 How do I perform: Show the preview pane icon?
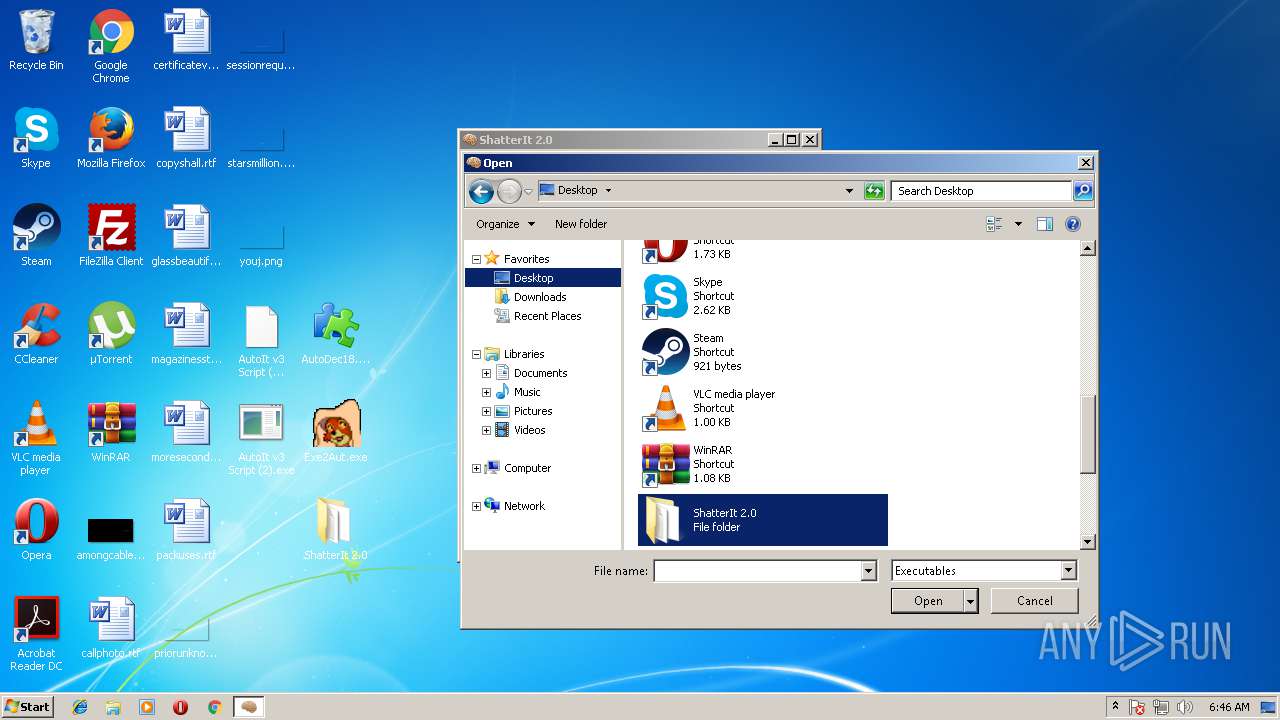[x=1045, y=224]
